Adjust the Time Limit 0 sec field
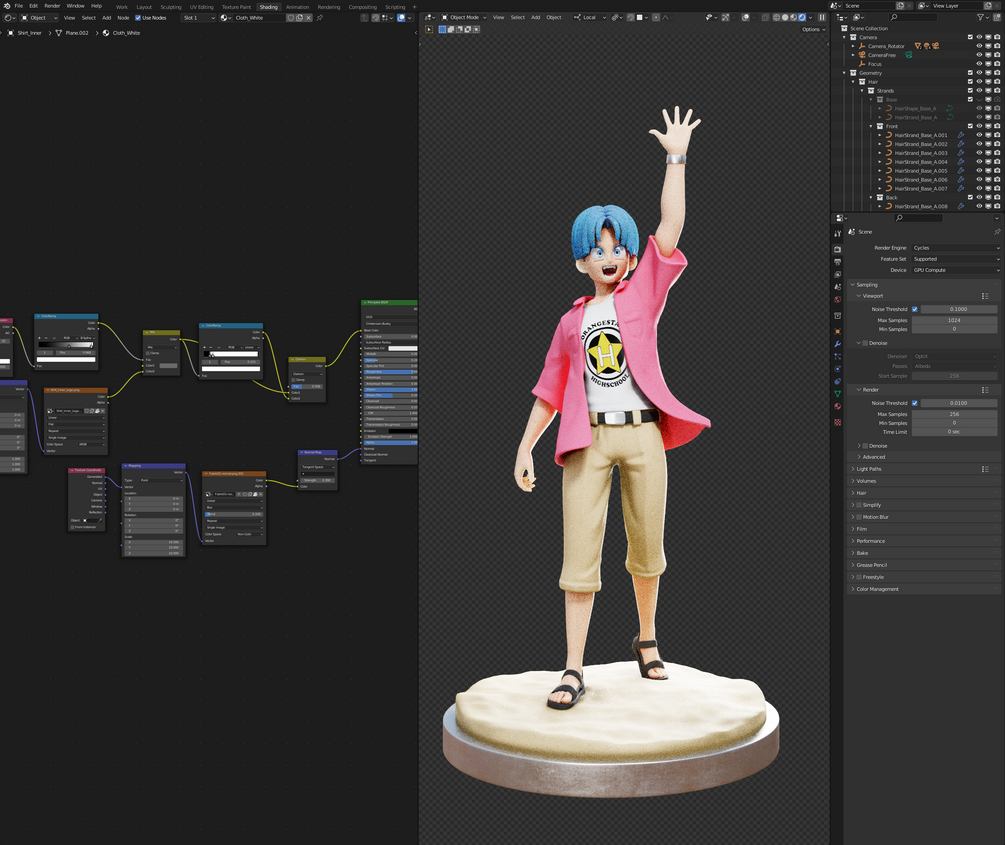 pyautogui.click(x=954, y=432)
